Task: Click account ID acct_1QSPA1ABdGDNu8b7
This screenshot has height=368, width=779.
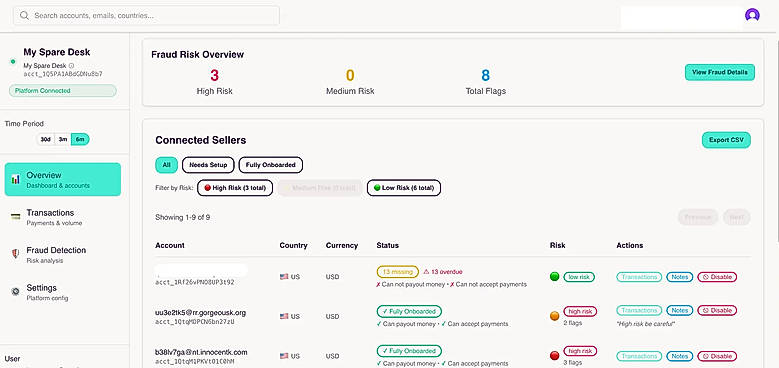Action: click(63, 74)
